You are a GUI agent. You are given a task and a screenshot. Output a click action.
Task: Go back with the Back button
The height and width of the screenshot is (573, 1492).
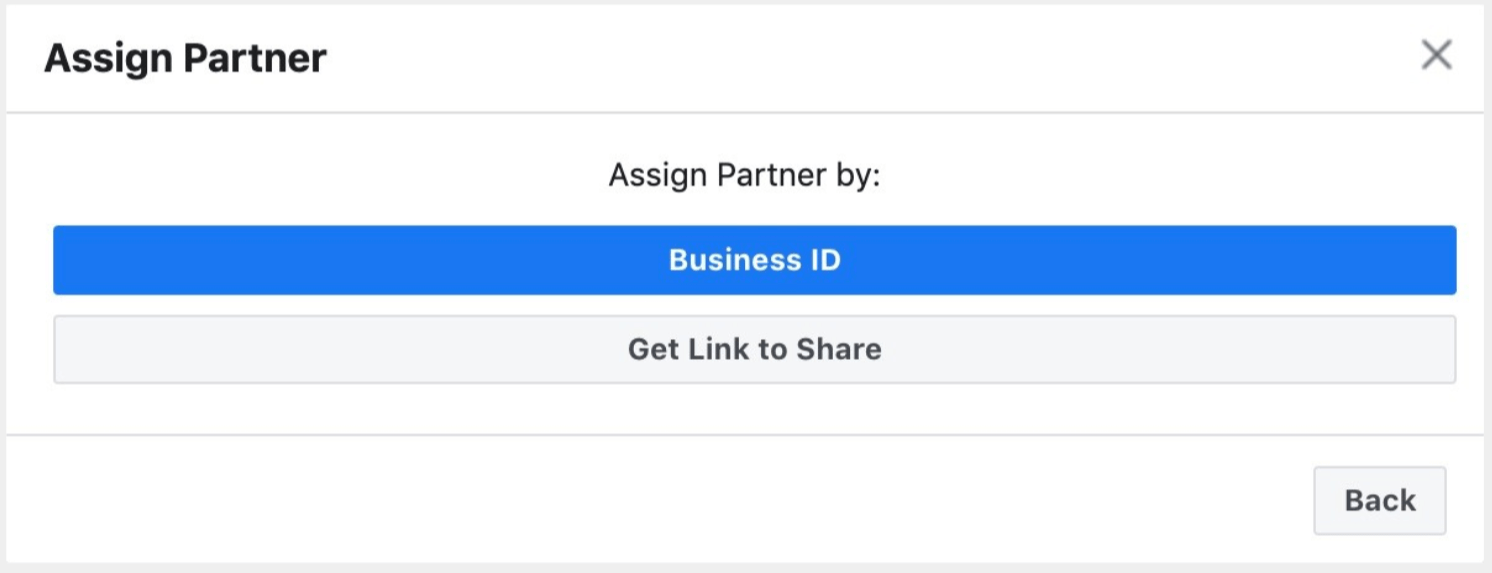pyautogui.click(x=1379, y=500)
